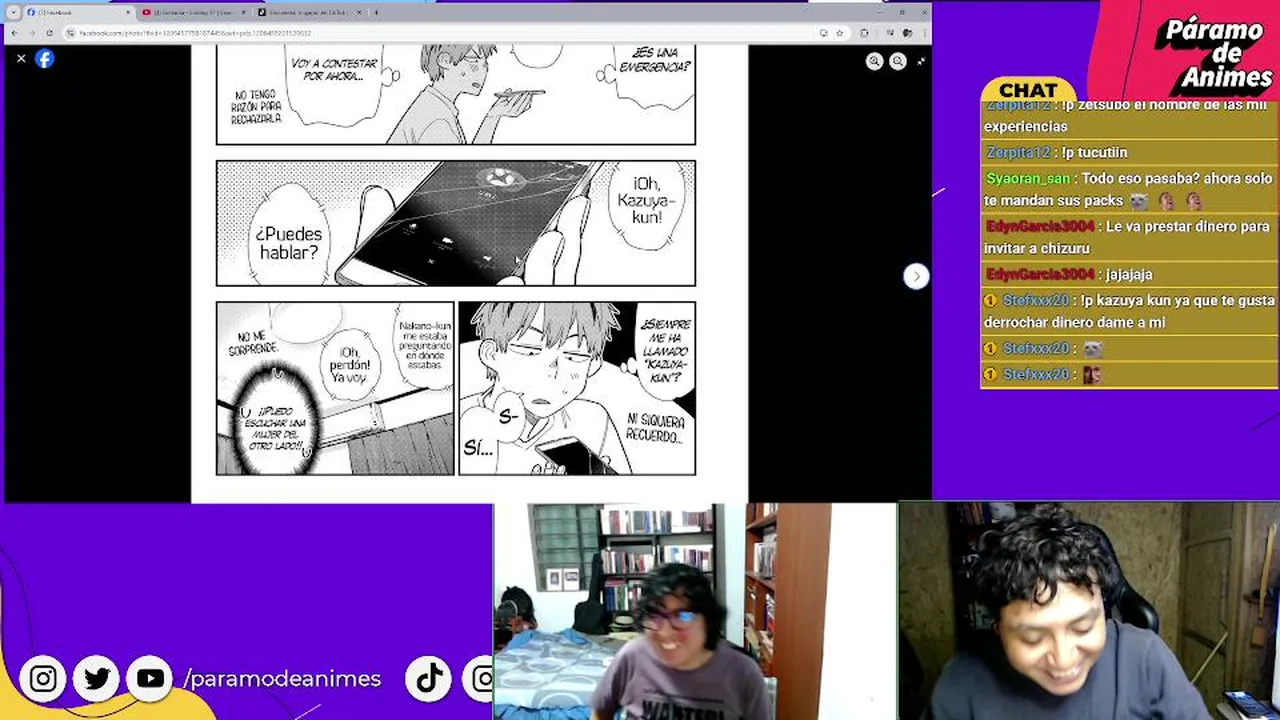Enter fullscreen photo view
The width and height of the screenshot is (1280, 720).
pos(921,61)
